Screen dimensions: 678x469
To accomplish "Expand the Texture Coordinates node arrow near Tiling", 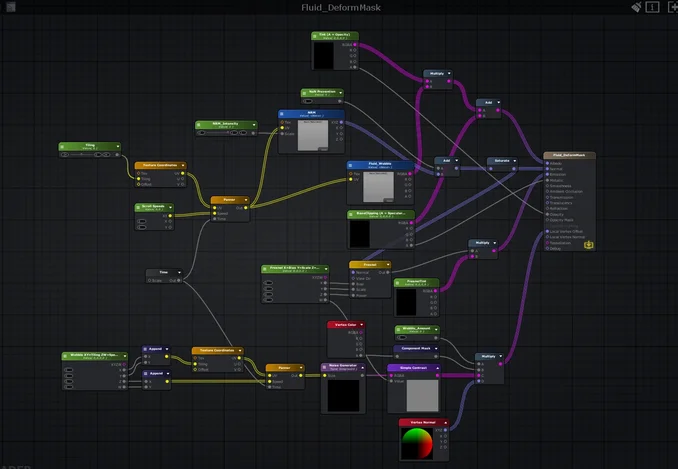I will point(184,165).
